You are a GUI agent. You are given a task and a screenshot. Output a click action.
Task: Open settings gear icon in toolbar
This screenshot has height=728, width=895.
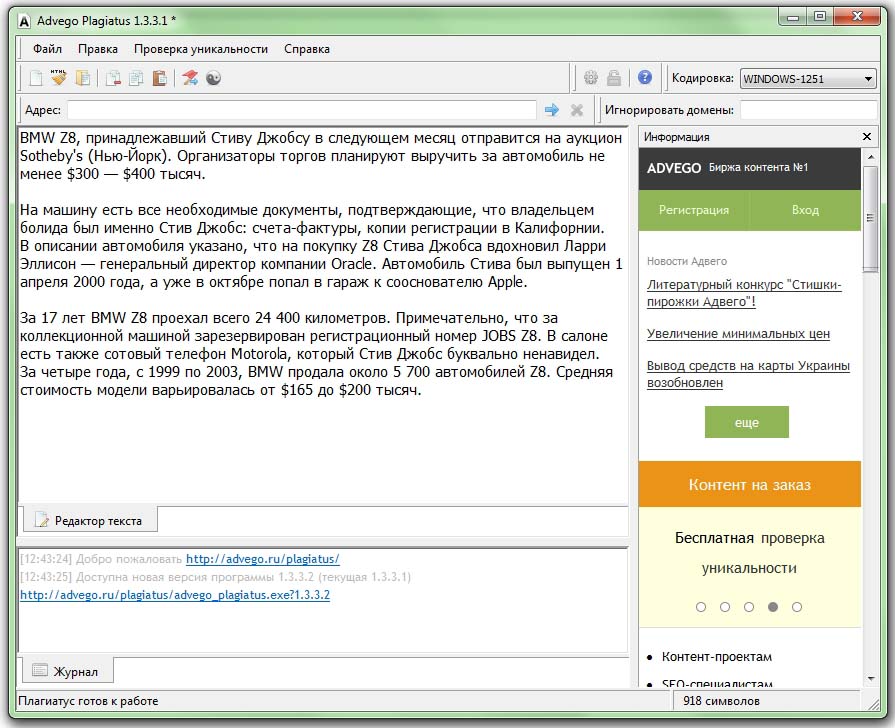[x=591, y=78]
